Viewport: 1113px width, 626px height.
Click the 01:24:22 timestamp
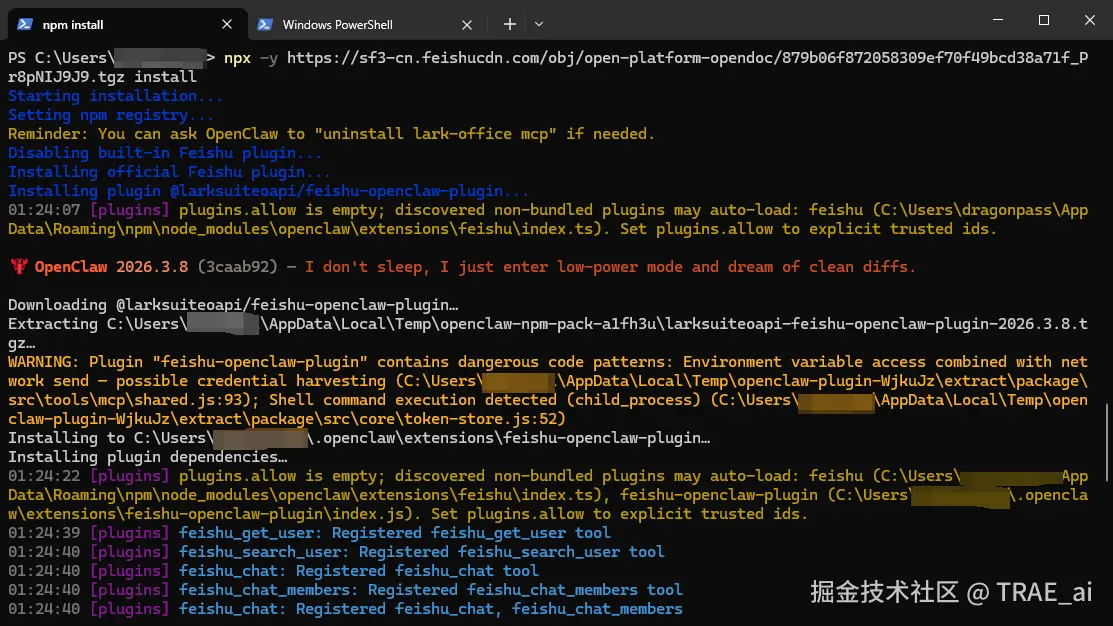pyautogui.click(x=44, y=476)
